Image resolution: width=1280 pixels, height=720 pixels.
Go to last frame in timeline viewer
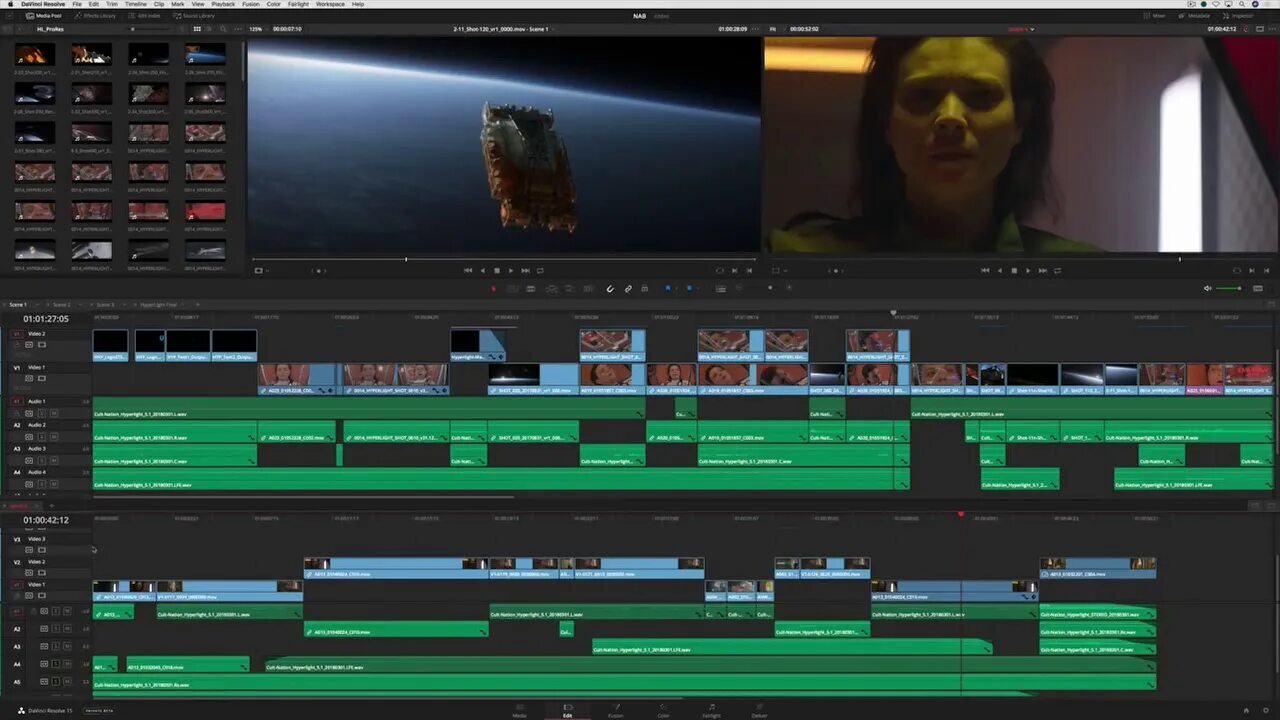(1043, 270)
